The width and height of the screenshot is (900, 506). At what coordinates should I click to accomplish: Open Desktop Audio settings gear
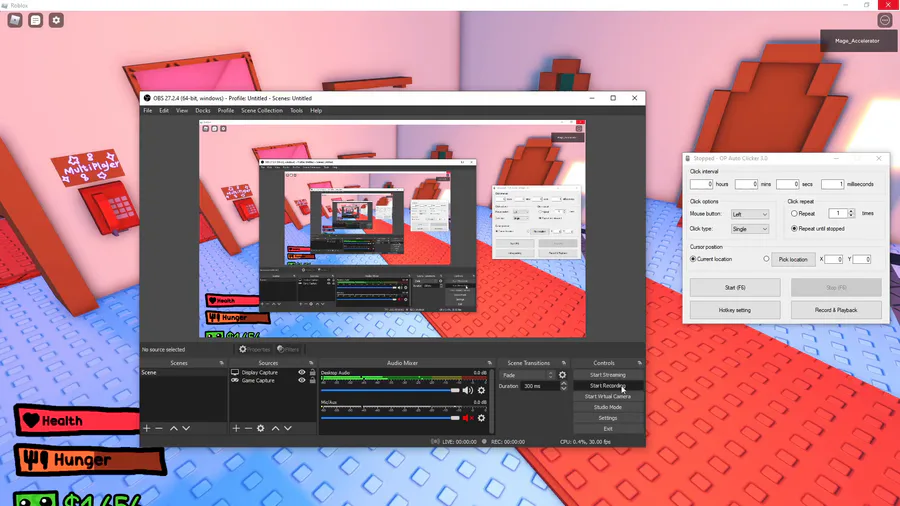(482, 391)
